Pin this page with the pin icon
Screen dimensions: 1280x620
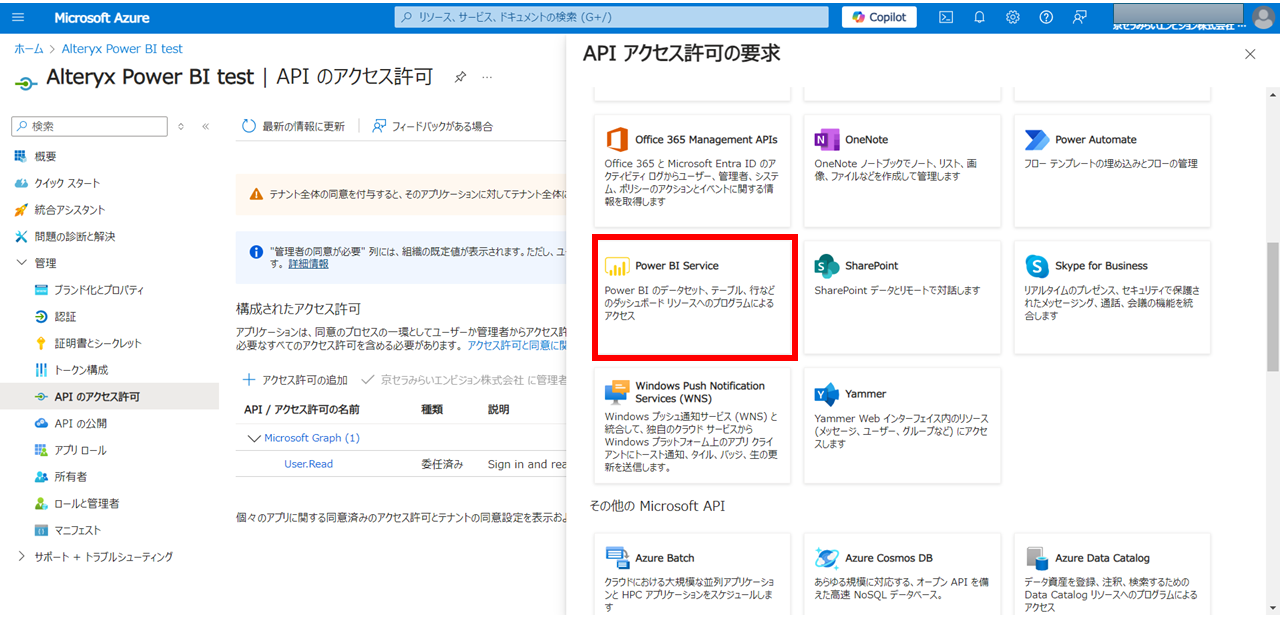(x=460, y=77)
